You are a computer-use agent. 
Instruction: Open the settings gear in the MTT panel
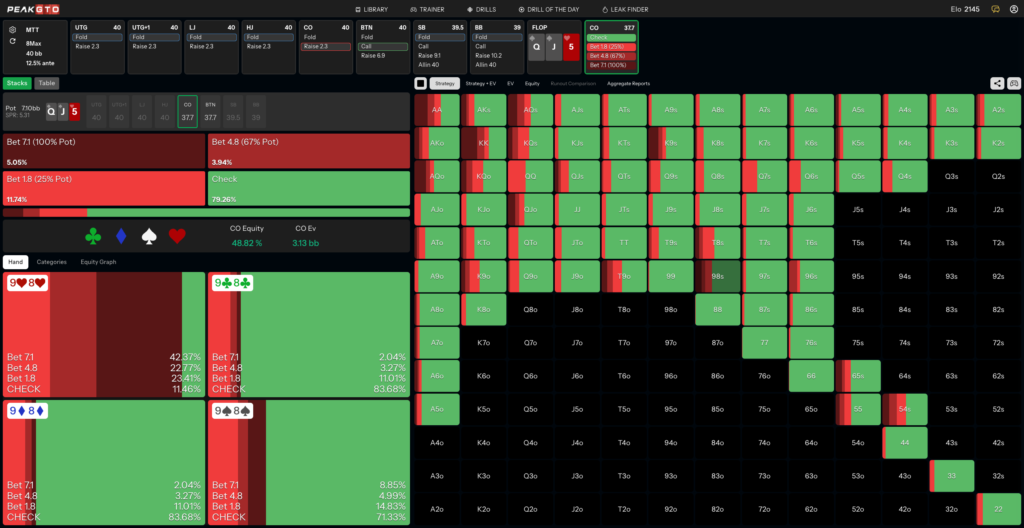tap(12, 29)
